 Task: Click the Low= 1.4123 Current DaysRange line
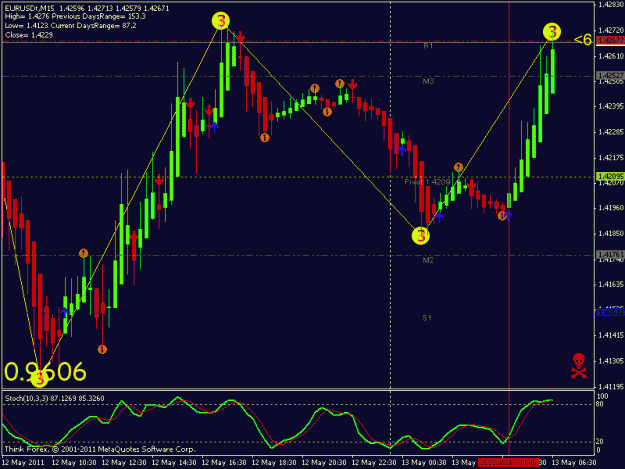pyautogui.click(x=71, y=26)
